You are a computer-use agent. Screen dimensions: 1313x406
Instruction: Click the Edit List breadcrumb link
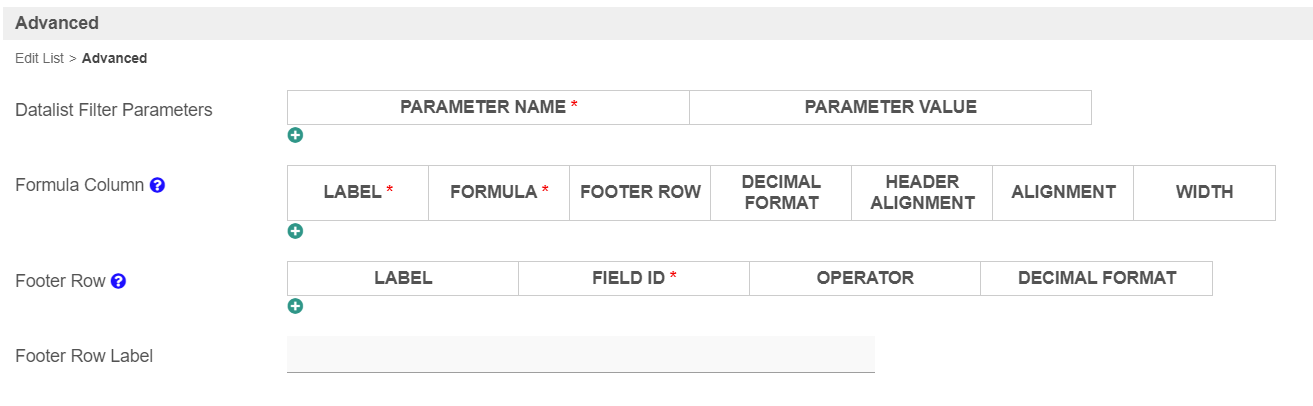(x=39, y=58)
